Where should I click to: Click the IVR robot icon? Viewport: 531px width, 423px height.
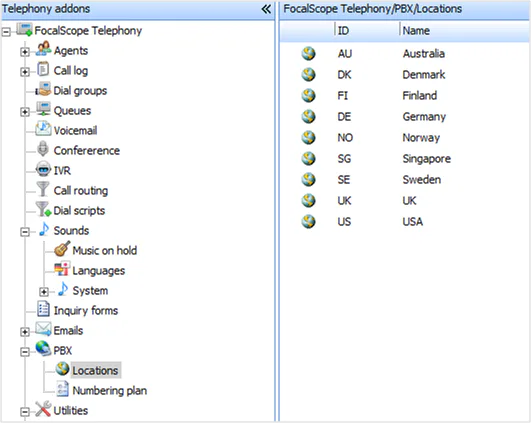[x=43, y=169]
